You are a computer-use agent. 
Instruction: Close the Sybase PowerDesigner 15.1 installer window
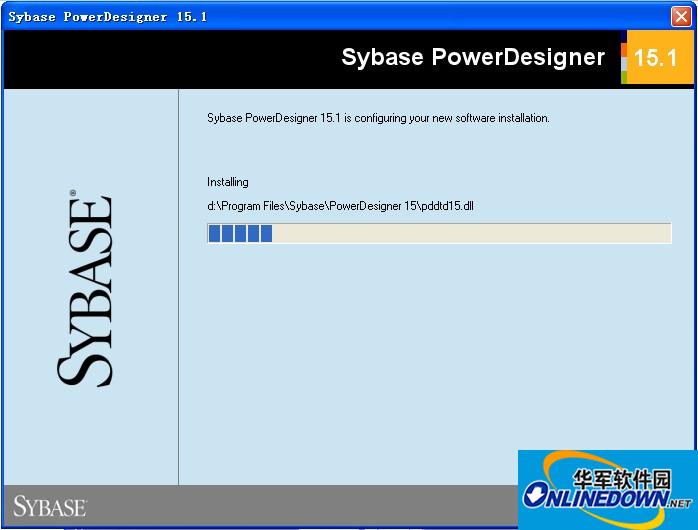coord(681,17)
